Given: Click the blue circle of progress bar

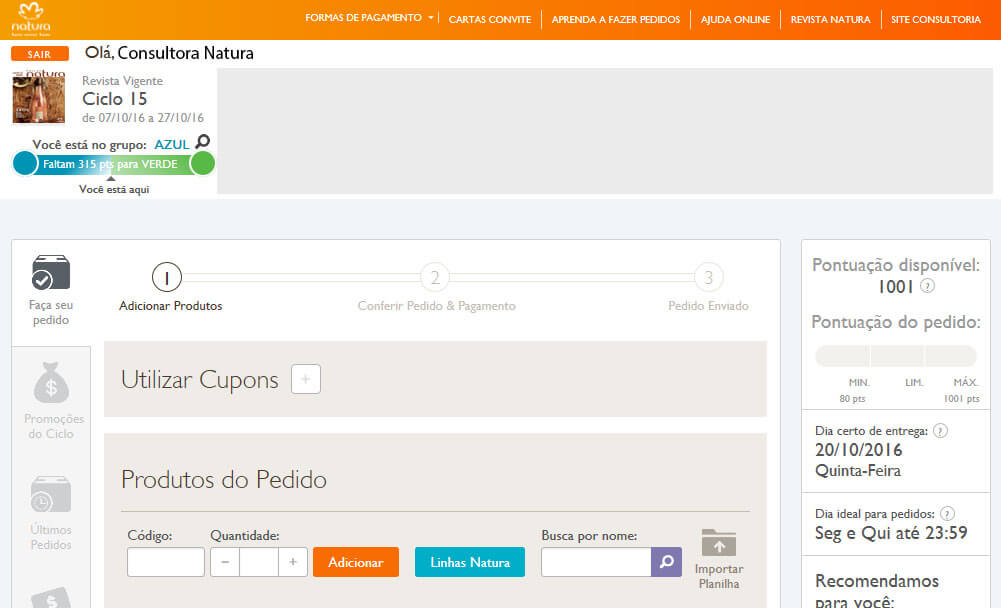Looking at the screenshot, I should (25, 163).
